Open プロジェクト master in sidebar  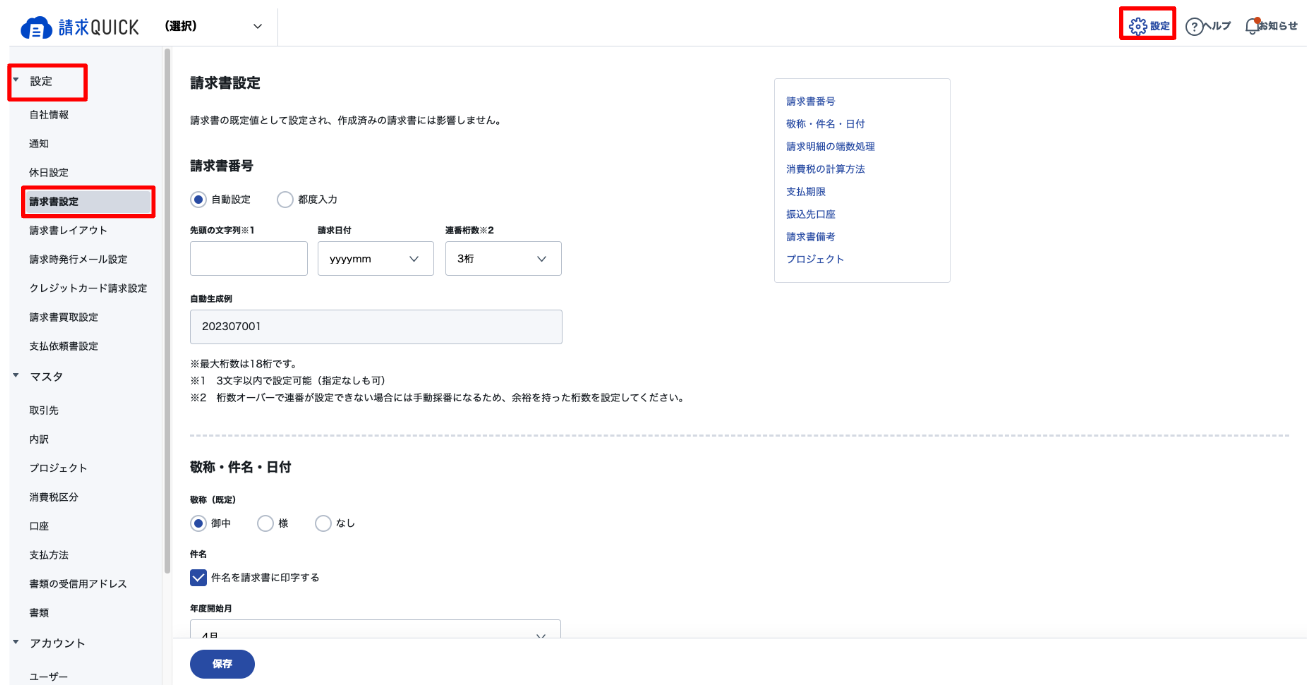(59, 468)
